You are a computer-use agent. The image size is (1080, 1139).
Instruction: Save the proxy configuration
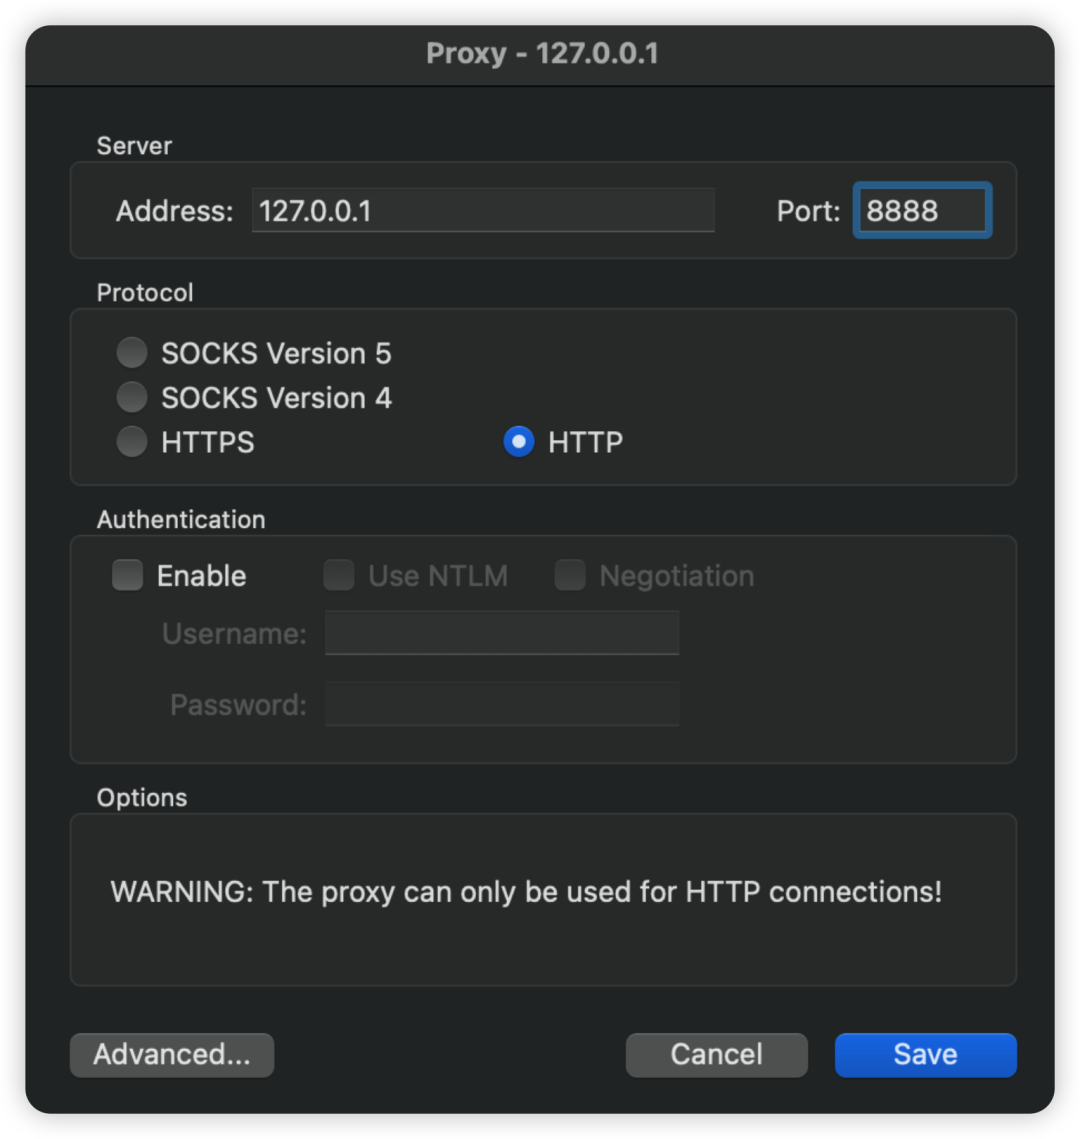pos(925,1055)
